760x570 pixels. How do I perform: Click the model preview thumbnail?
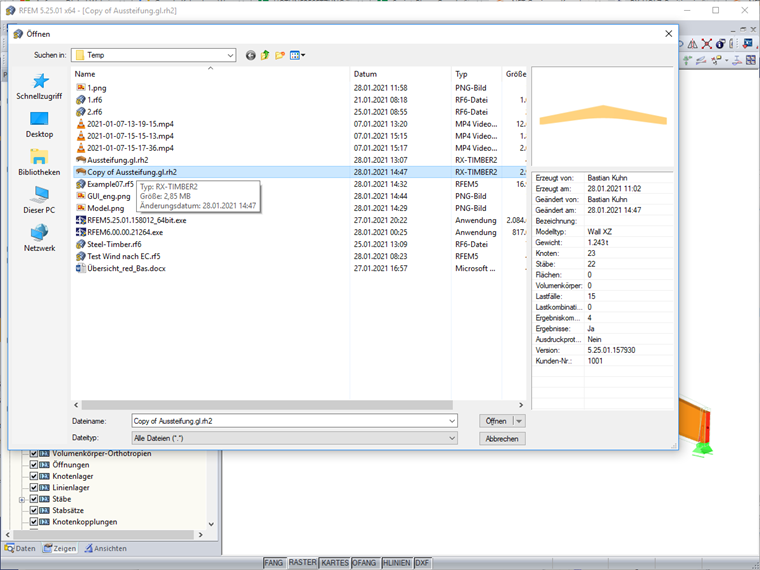pos(602,116)
